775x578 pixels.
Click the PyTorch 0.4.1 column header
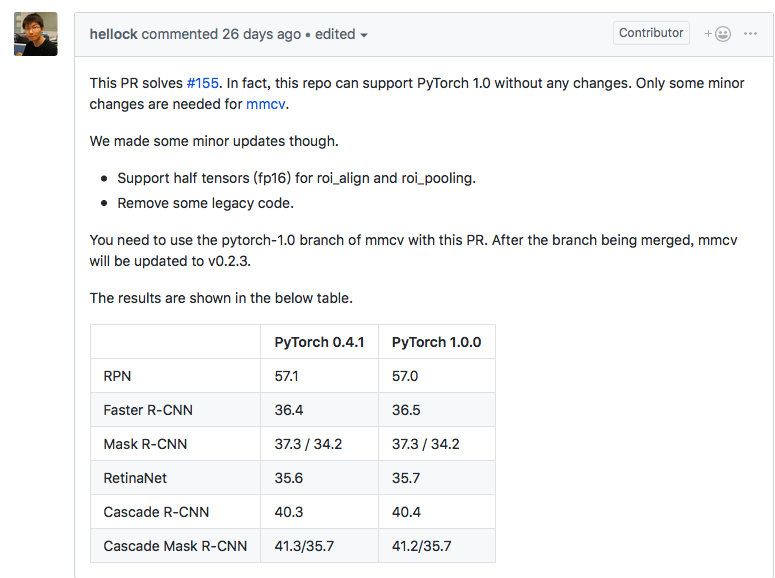click(319, 342)
